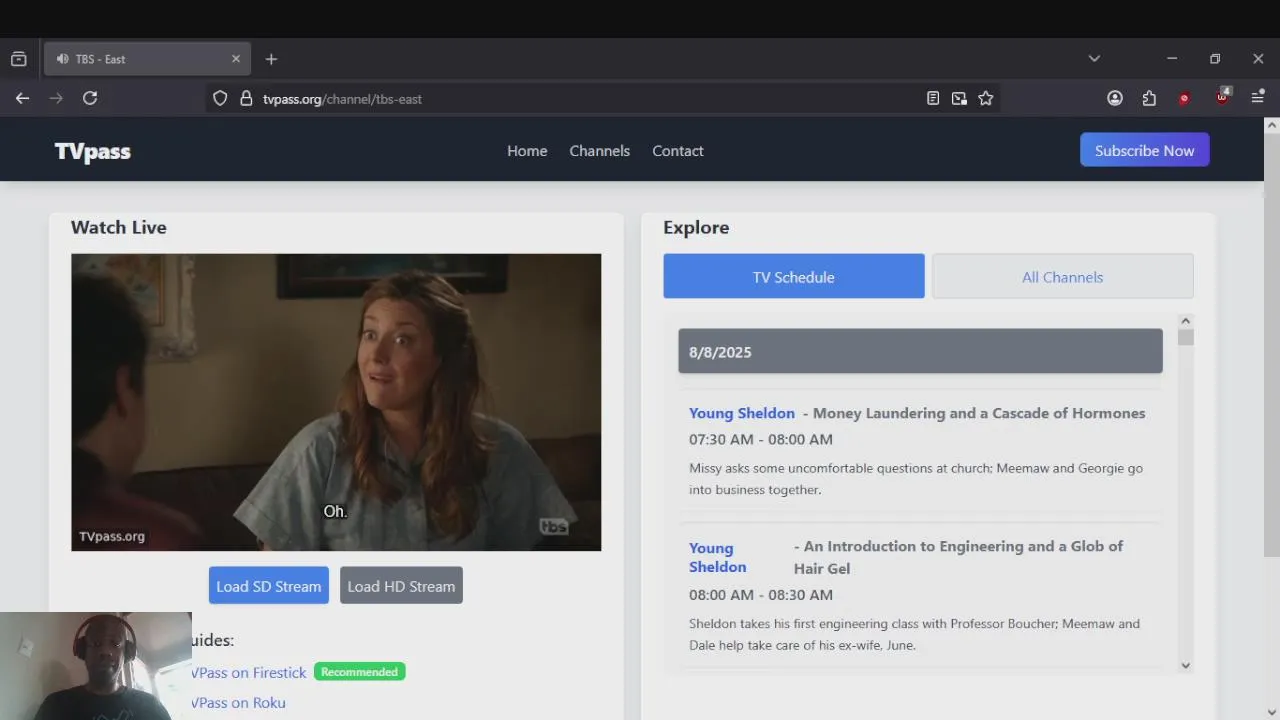Open TVPass on Firestick guide link

249,673
